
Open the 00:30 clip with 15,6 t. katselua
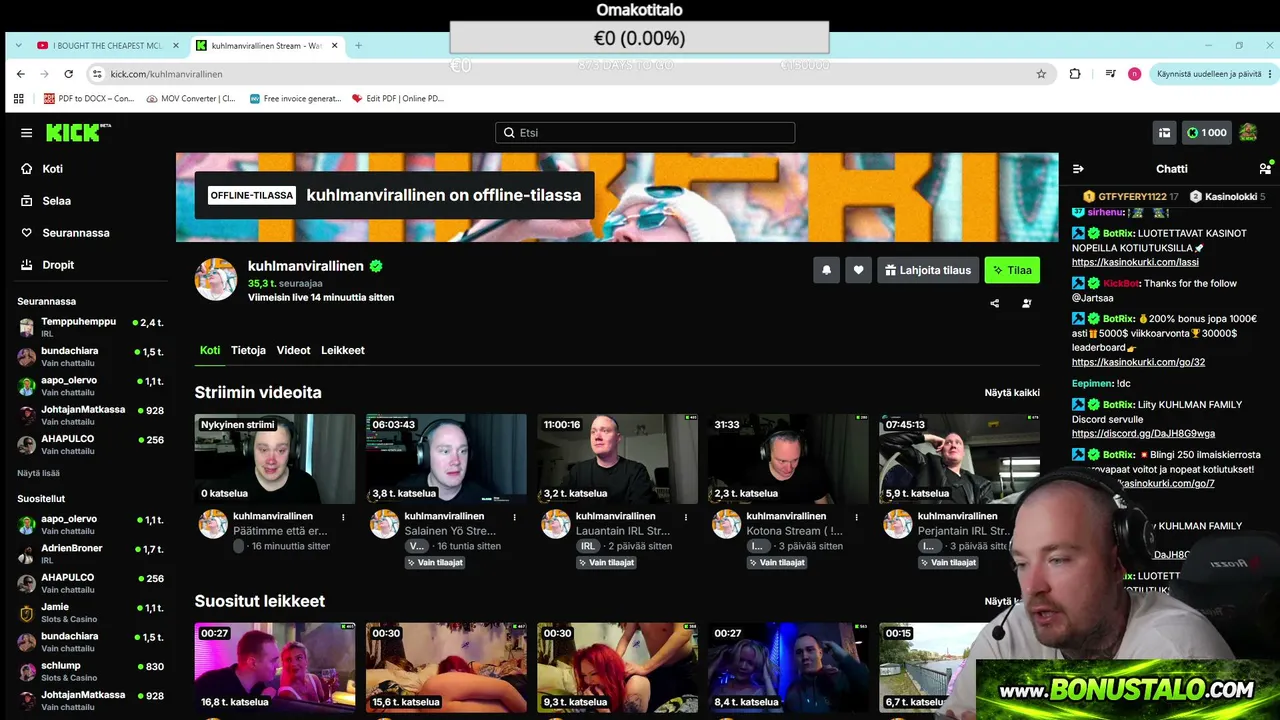click(446, 667)
